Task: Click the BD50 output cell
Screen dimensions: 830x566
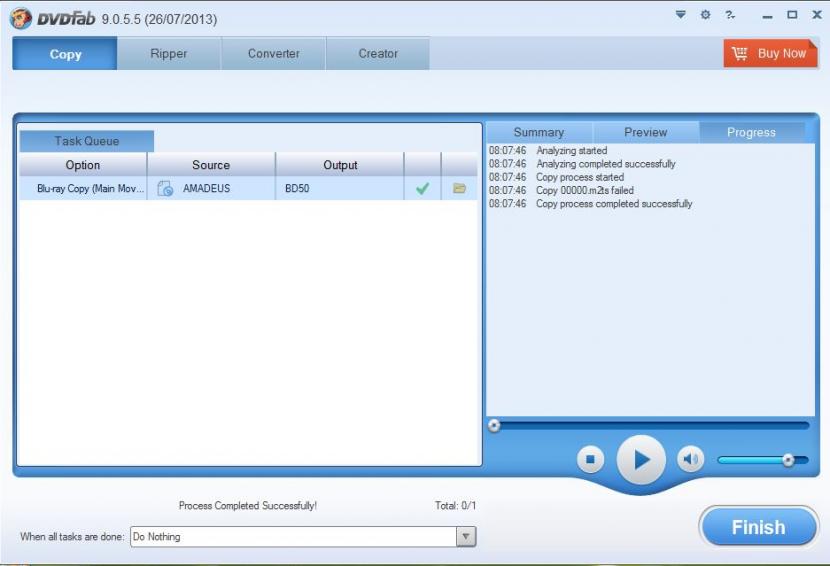Action: (340, 188)
